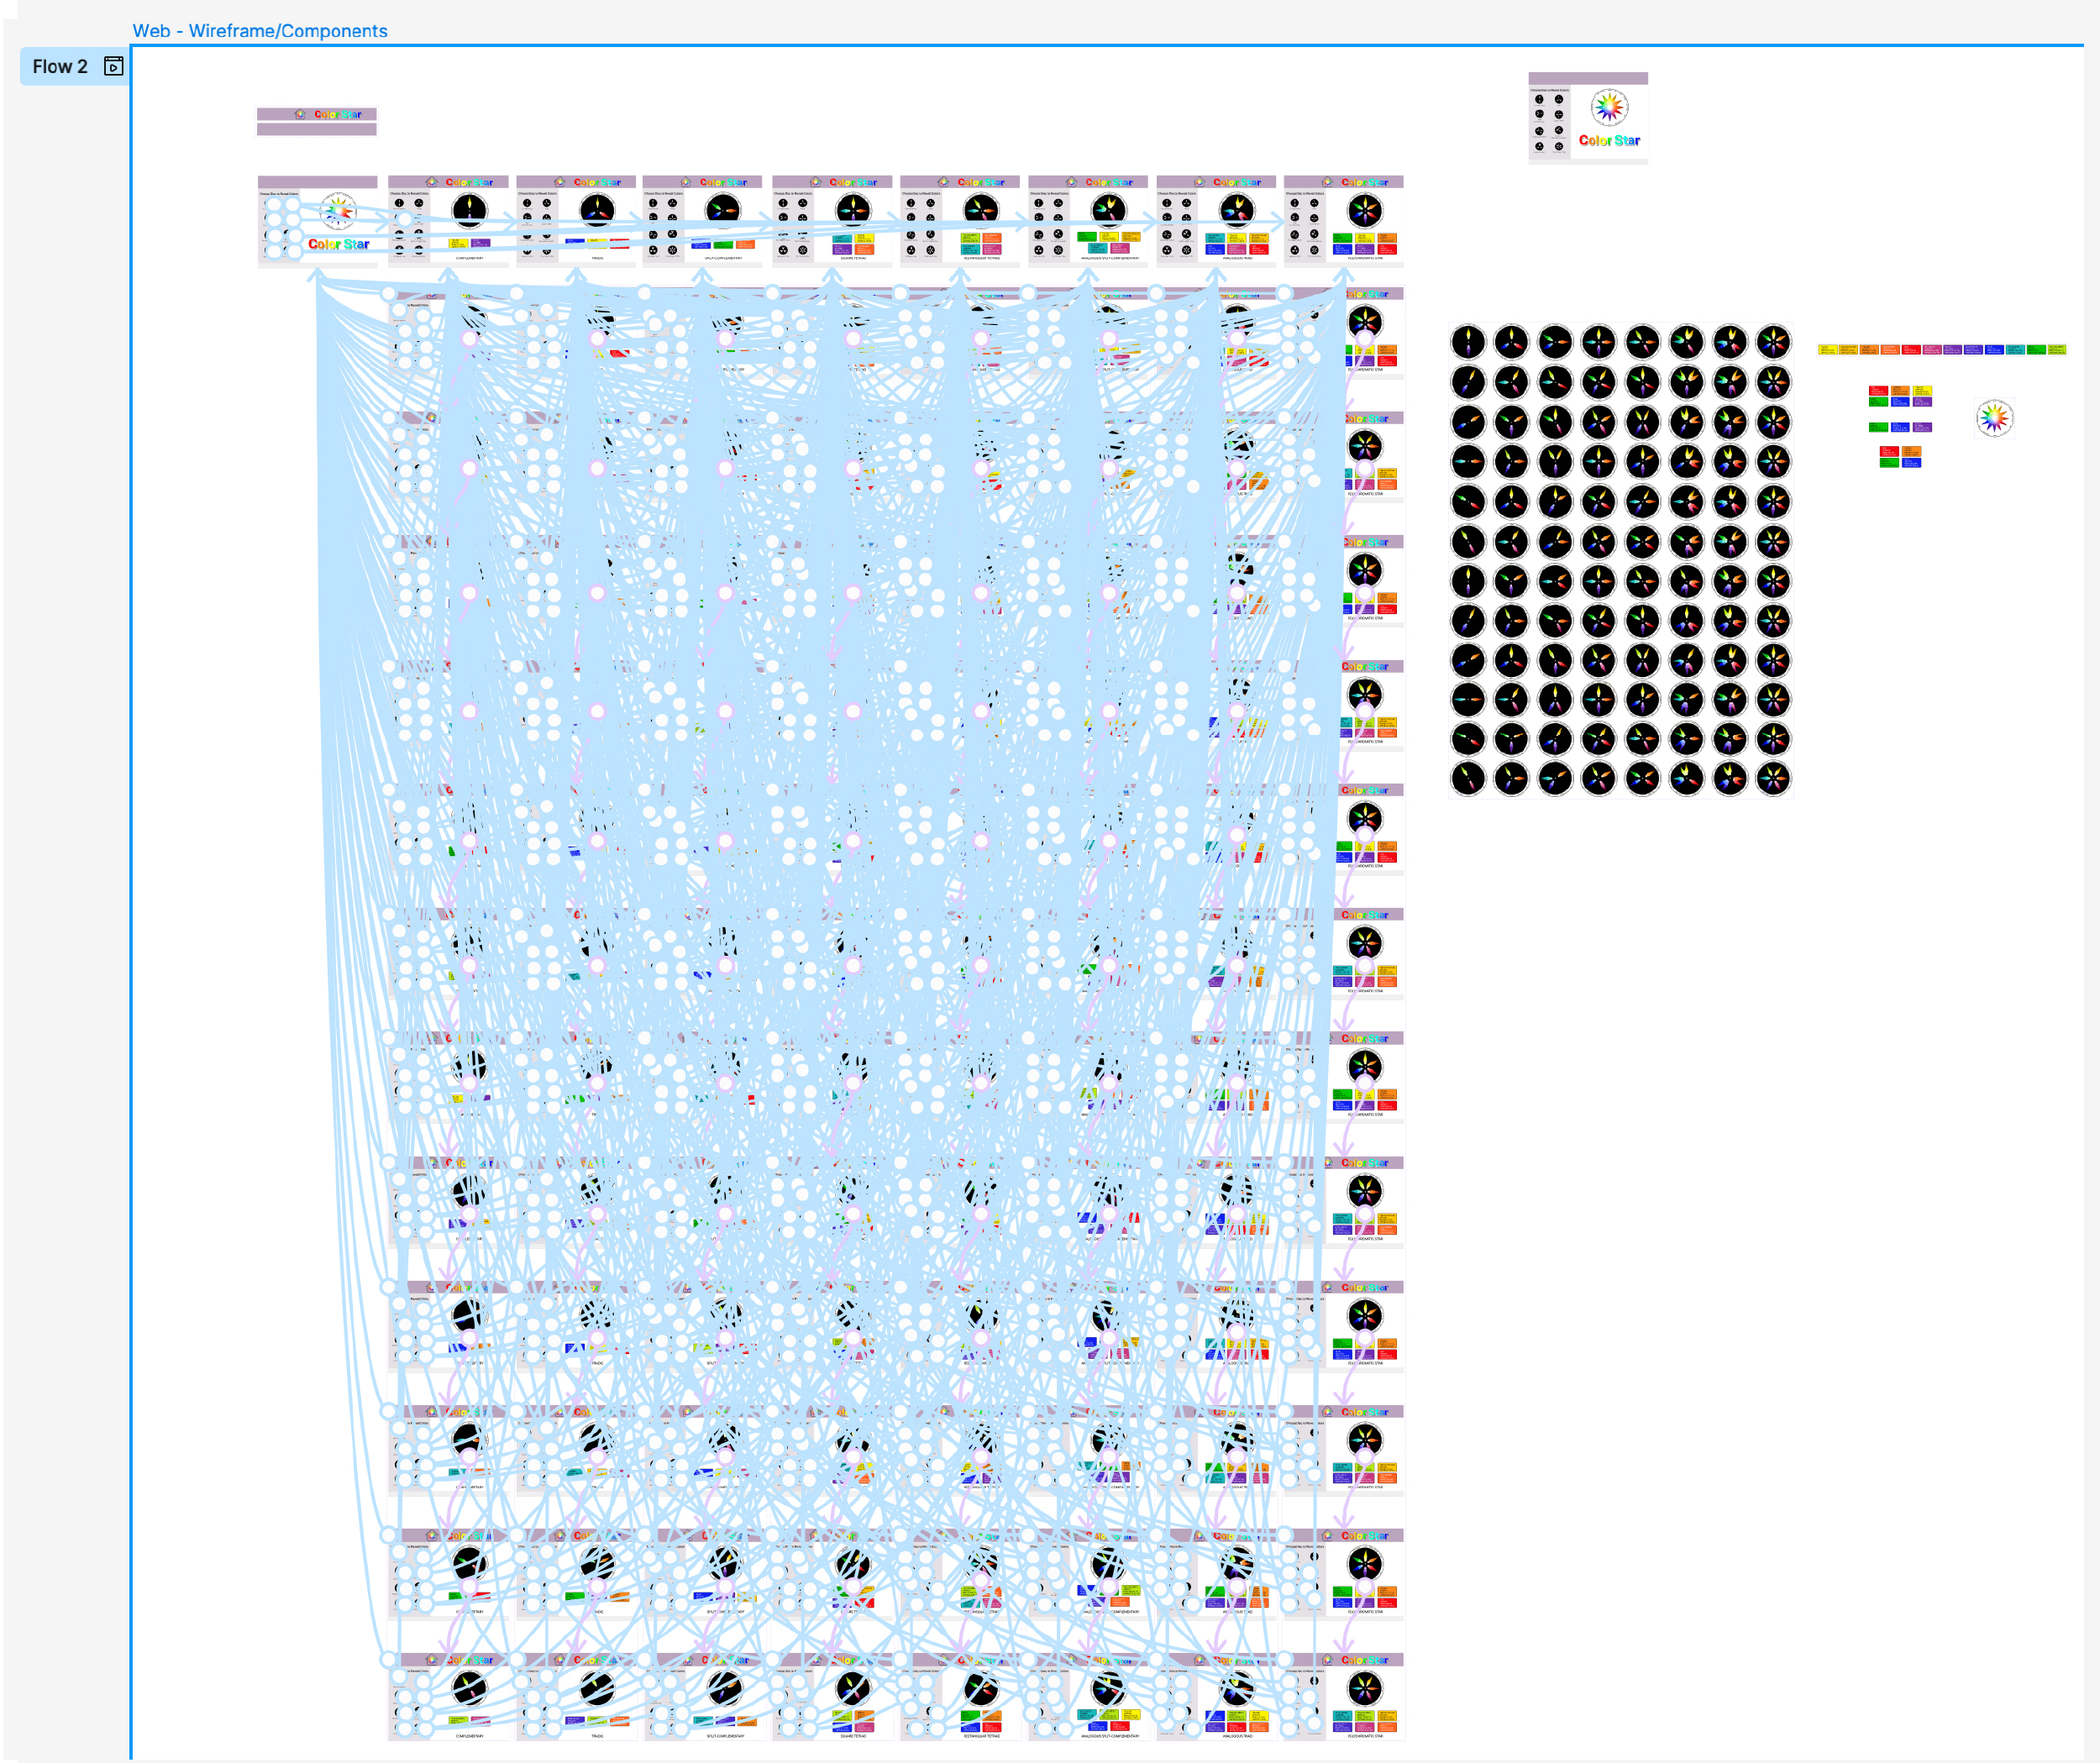Click the black color disc in the top-row SQUARE TETRAD frame
Image resolution: width=2100 pixels, height=1763 pixels.
[853, 210]
